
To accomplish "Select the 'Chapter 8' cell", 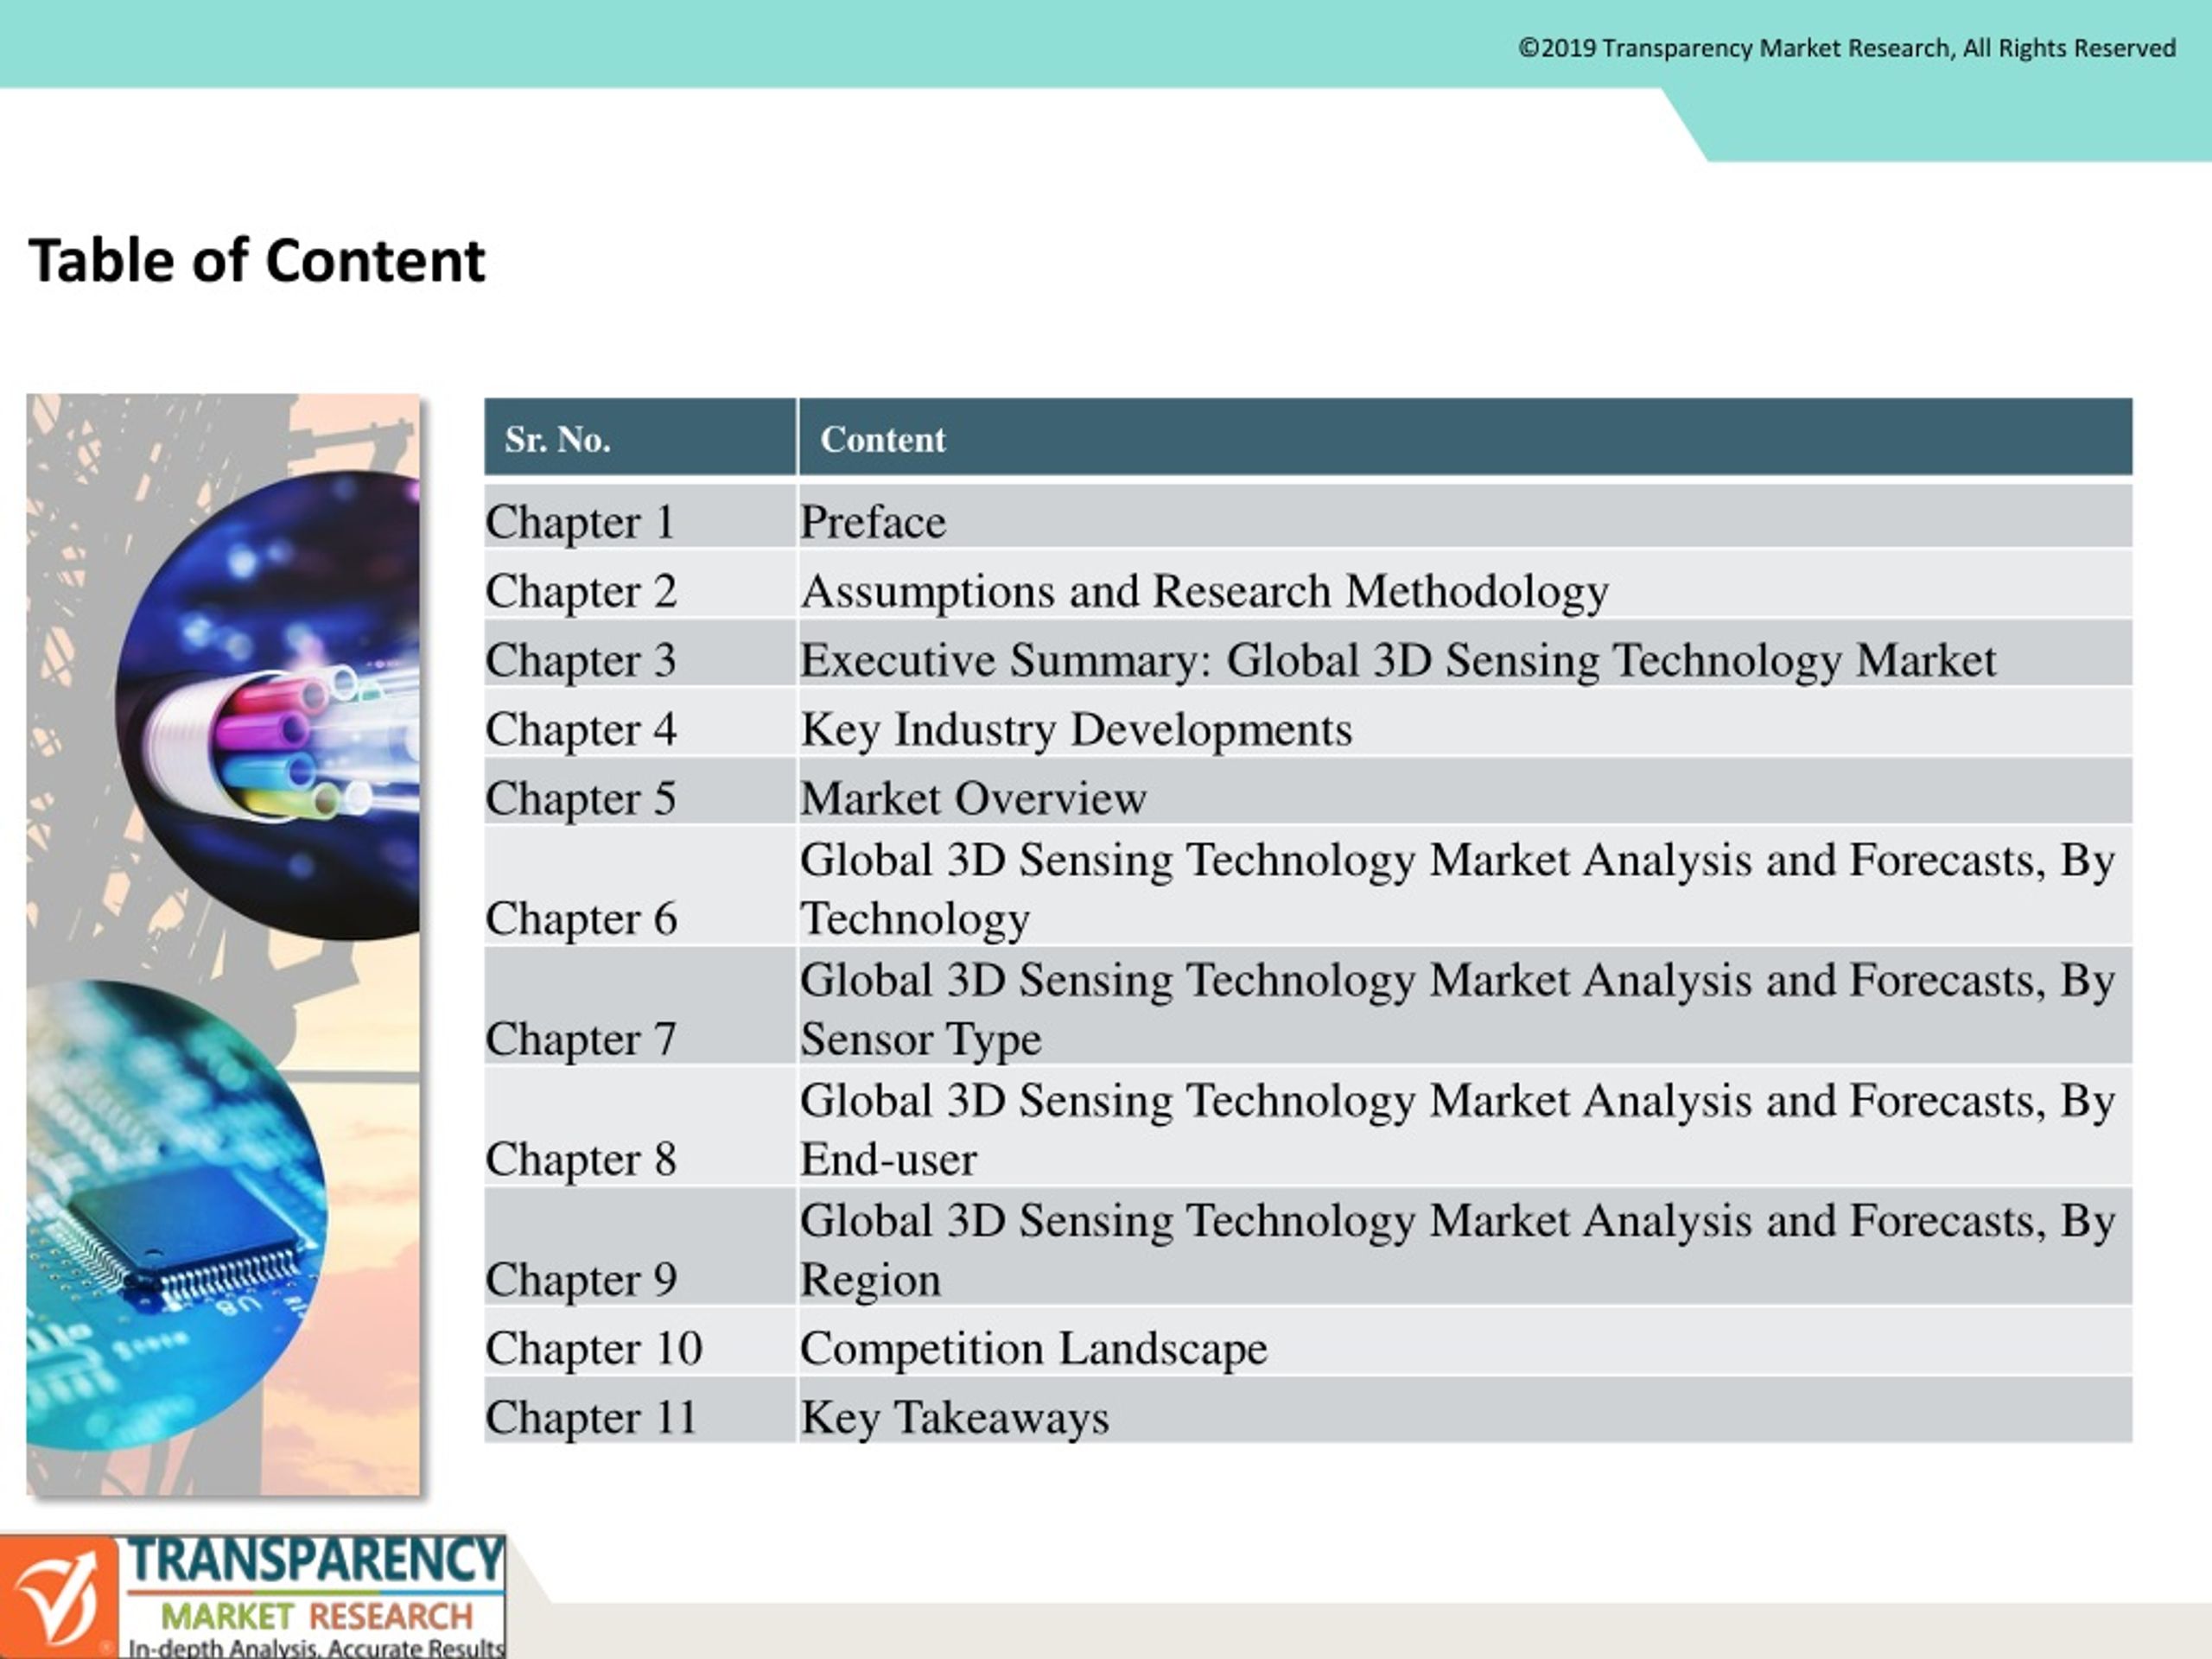I will (640, 1127).
